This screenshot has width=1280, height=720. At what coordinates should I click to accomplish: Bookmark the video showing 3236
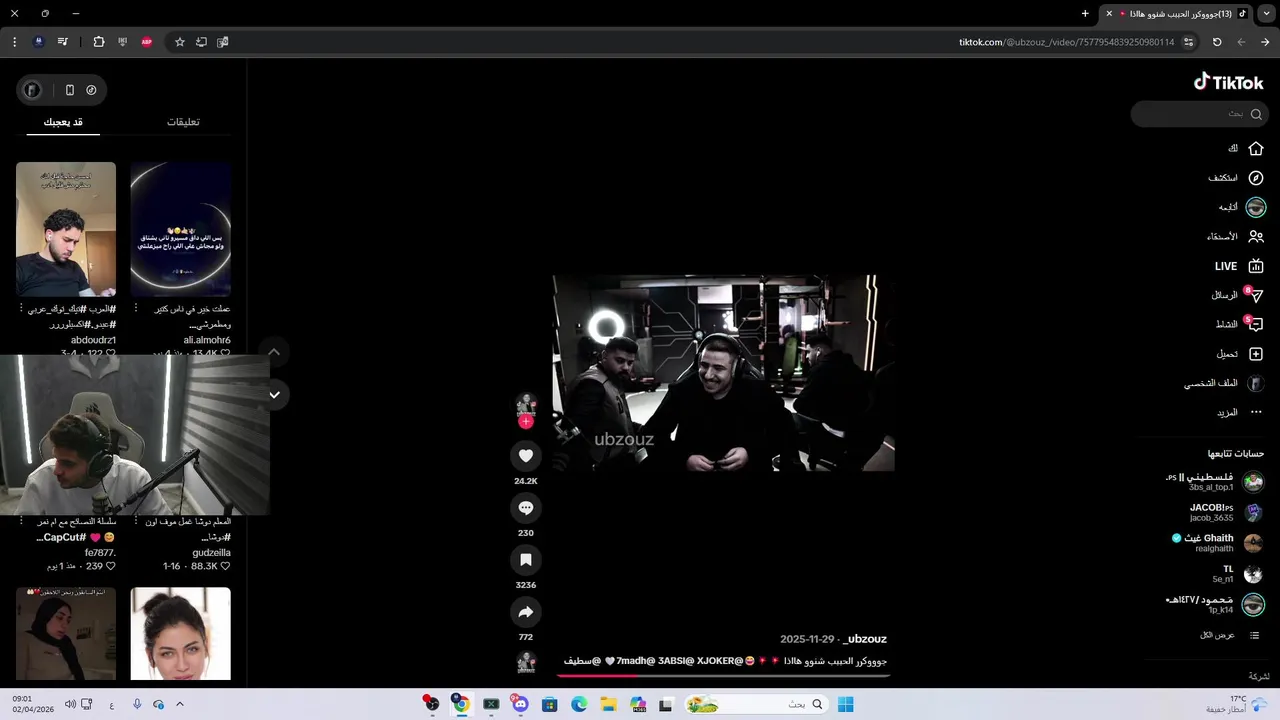[x=526, y=560]
